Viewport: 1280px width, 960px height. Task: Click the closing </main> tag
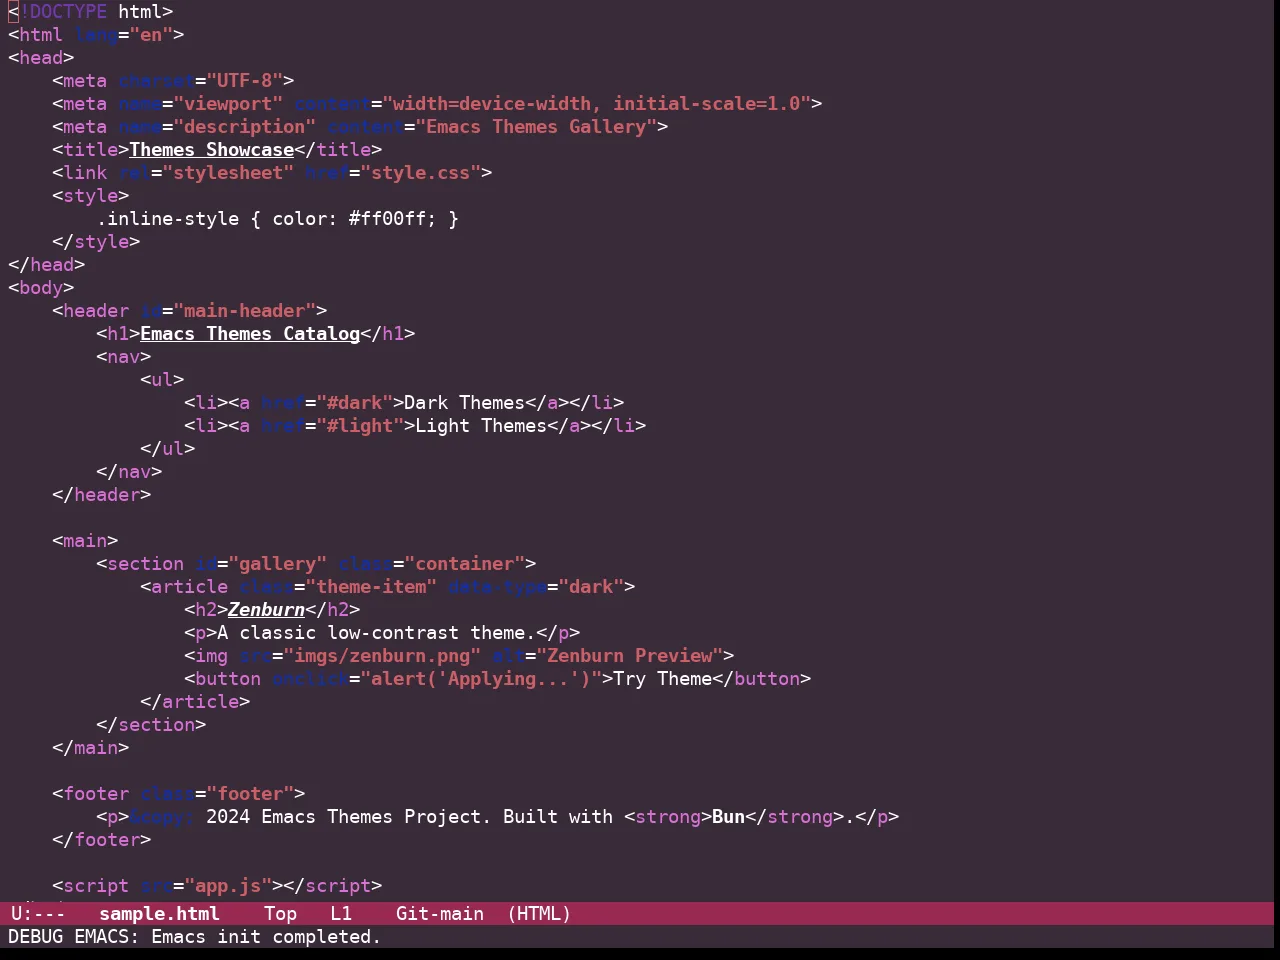tap(91, 748)
